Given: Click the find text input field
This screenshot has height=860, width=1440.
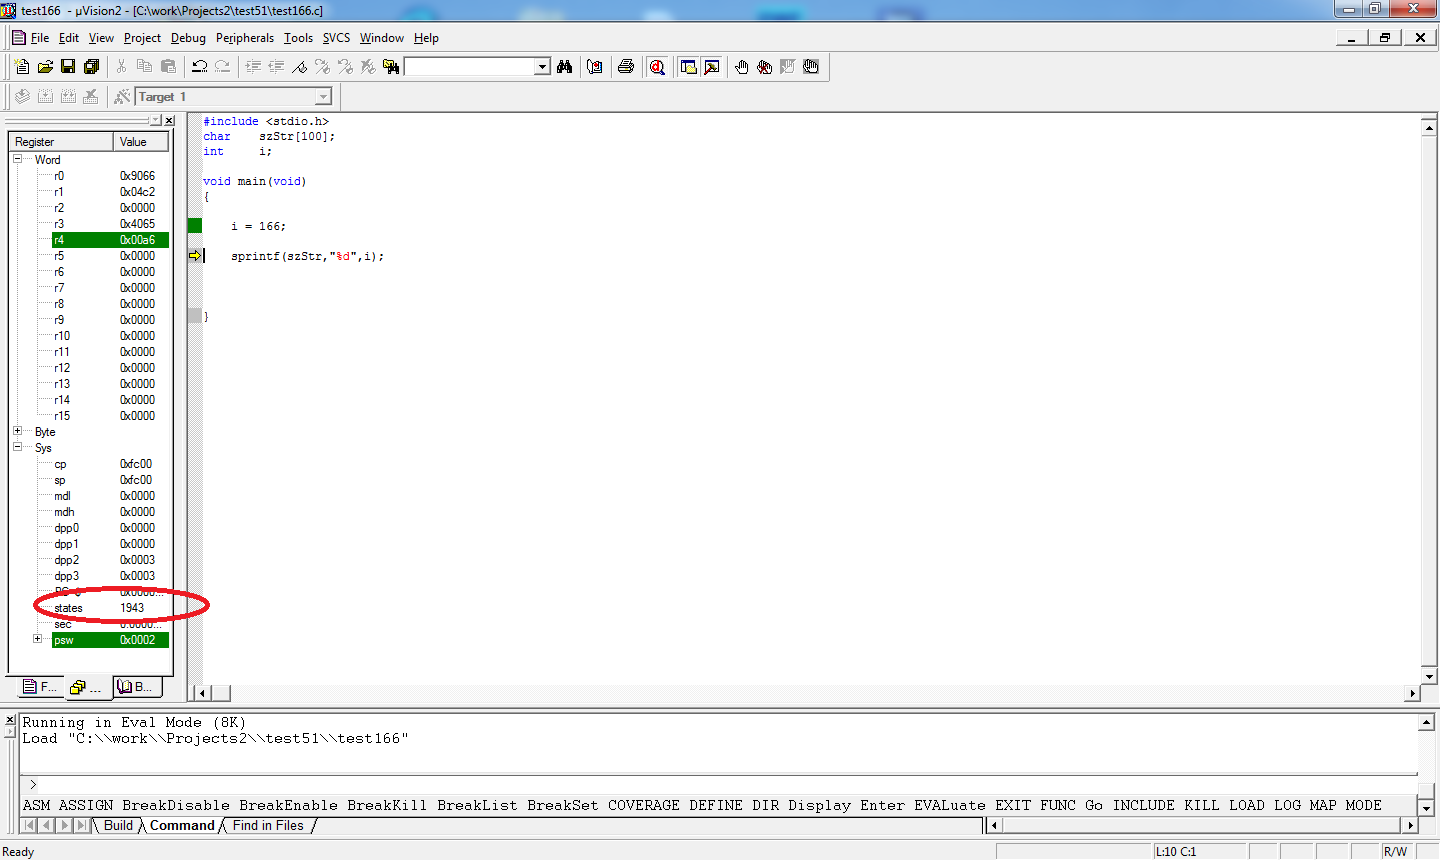Looking at the screenshot, I should click(470, 67).
